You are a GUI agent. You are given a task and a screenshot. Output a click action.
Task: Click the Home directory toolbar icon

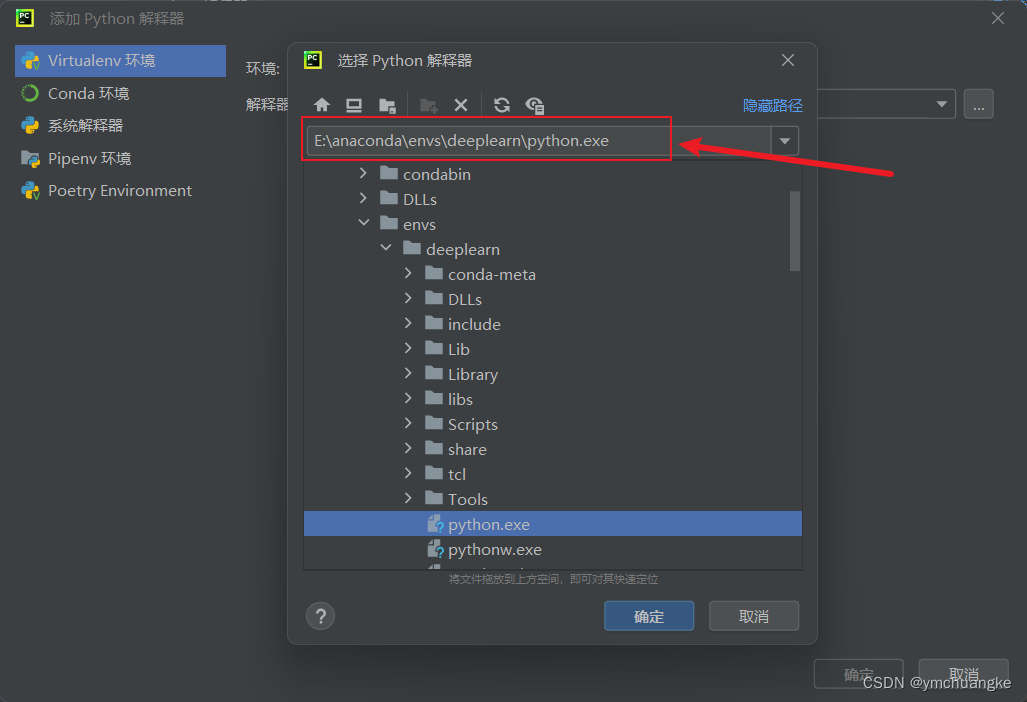[x=322, y=105]
